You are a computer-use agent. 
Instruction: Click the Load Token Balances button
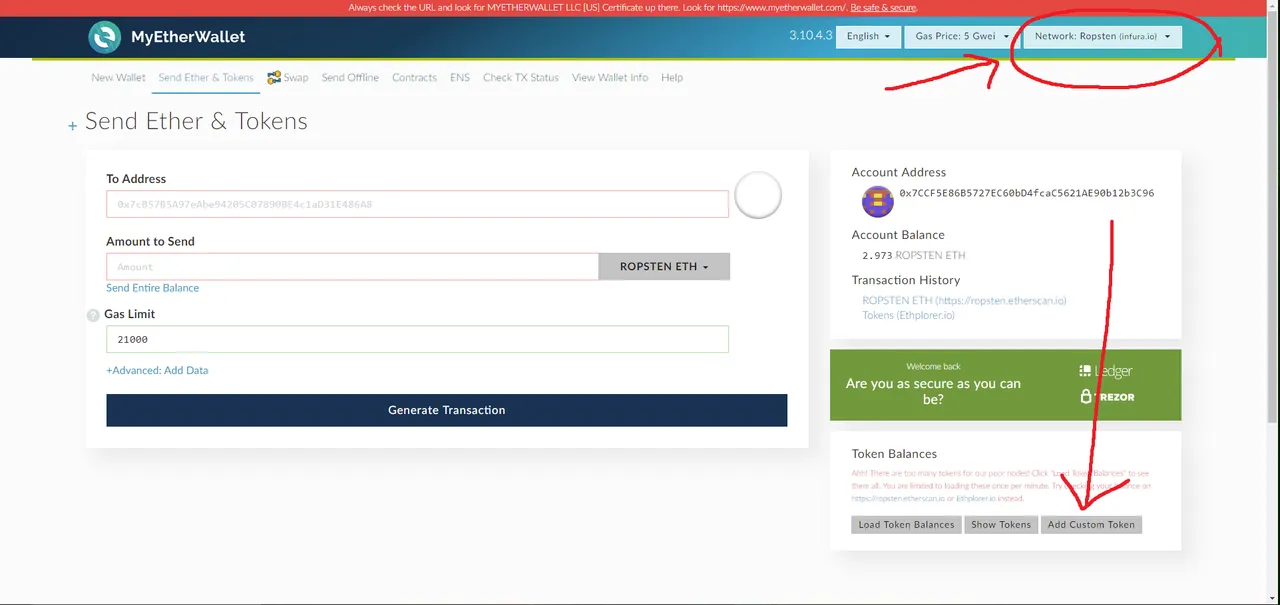[906, 524]
